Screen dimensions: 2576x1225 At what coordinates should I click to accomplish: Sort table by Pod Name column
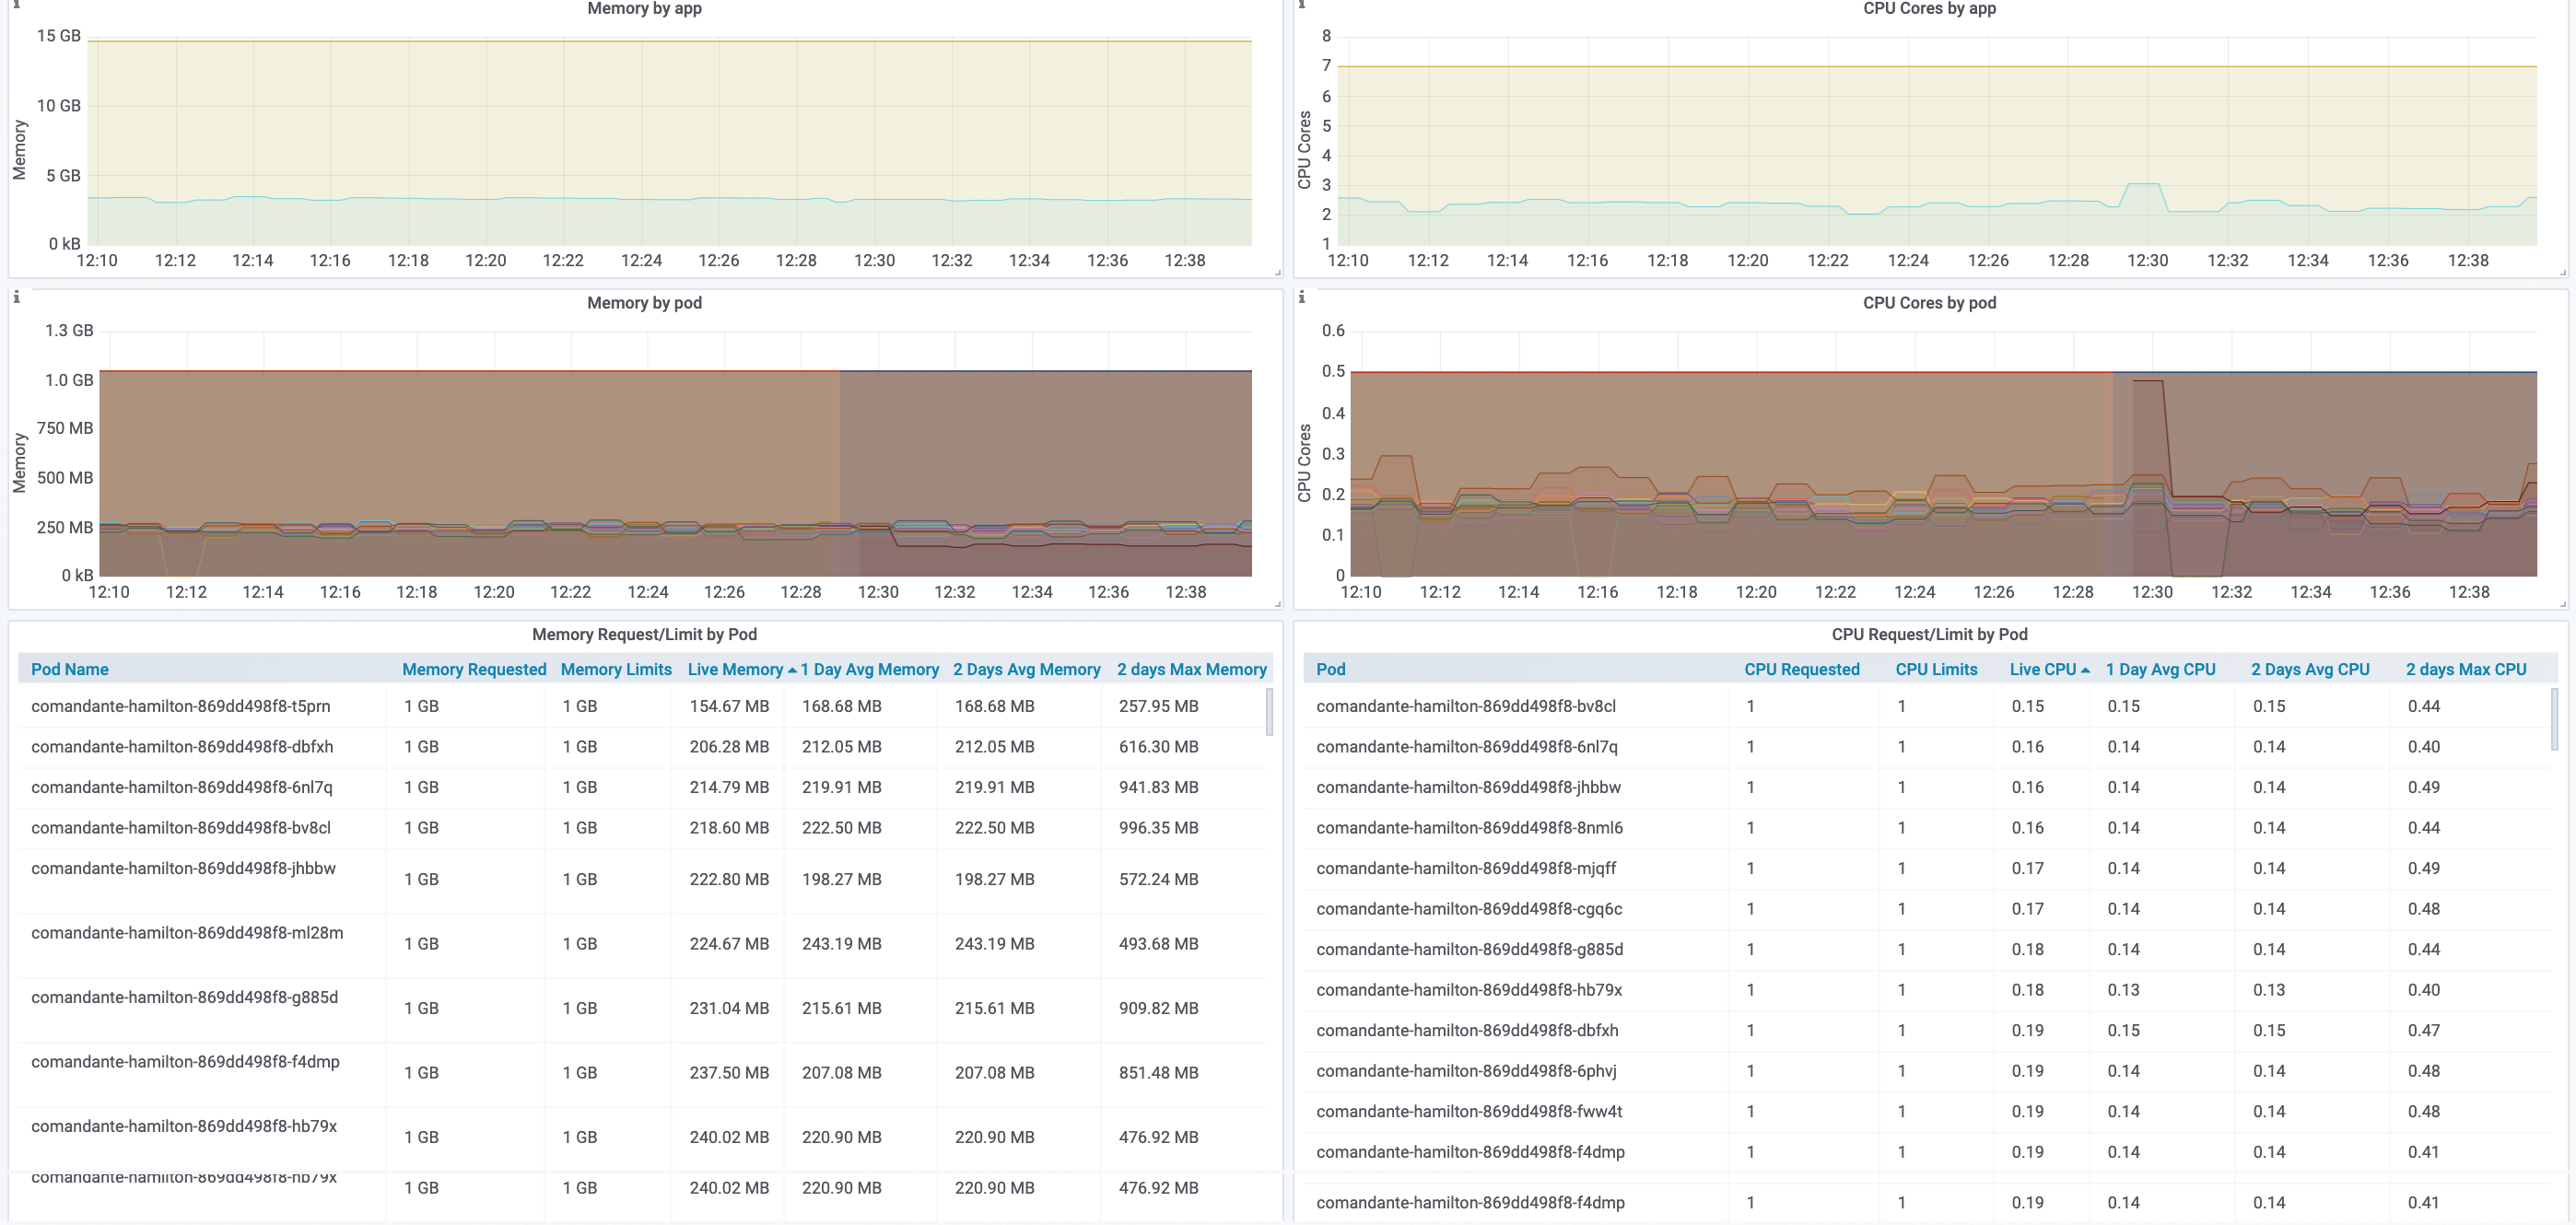click(70, 670)
